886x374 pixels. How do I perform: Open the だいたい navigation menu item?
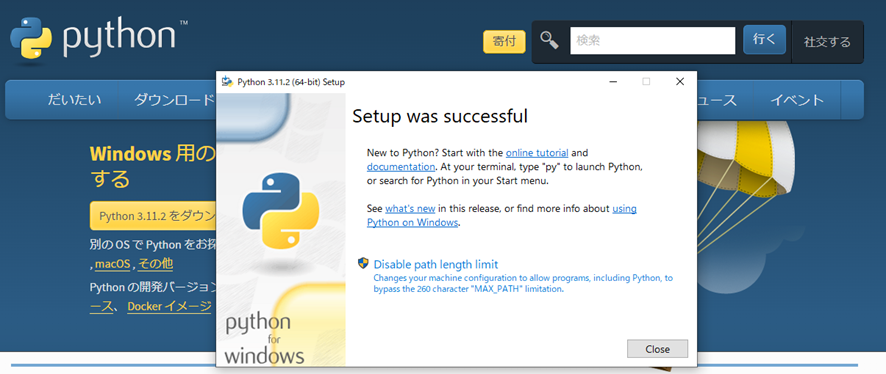[x=75, y=100]
